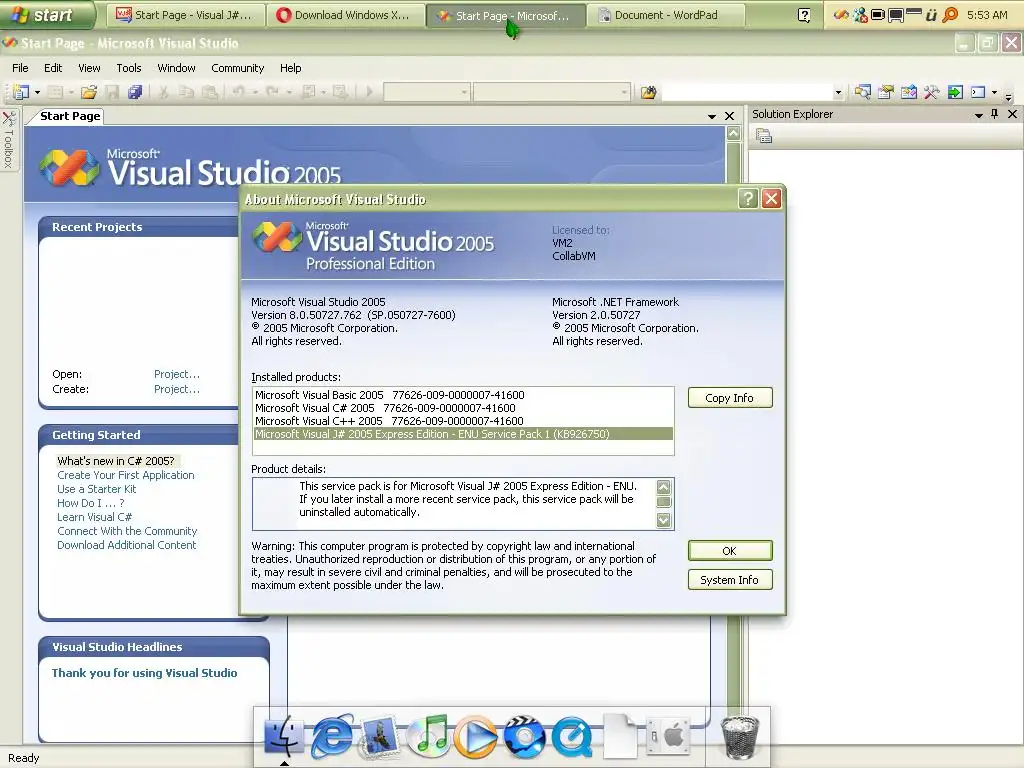Open 'Use a Starter Kit' link
Image resolution: width=1024 pixels, height=768 pixels.
[97, 489]
